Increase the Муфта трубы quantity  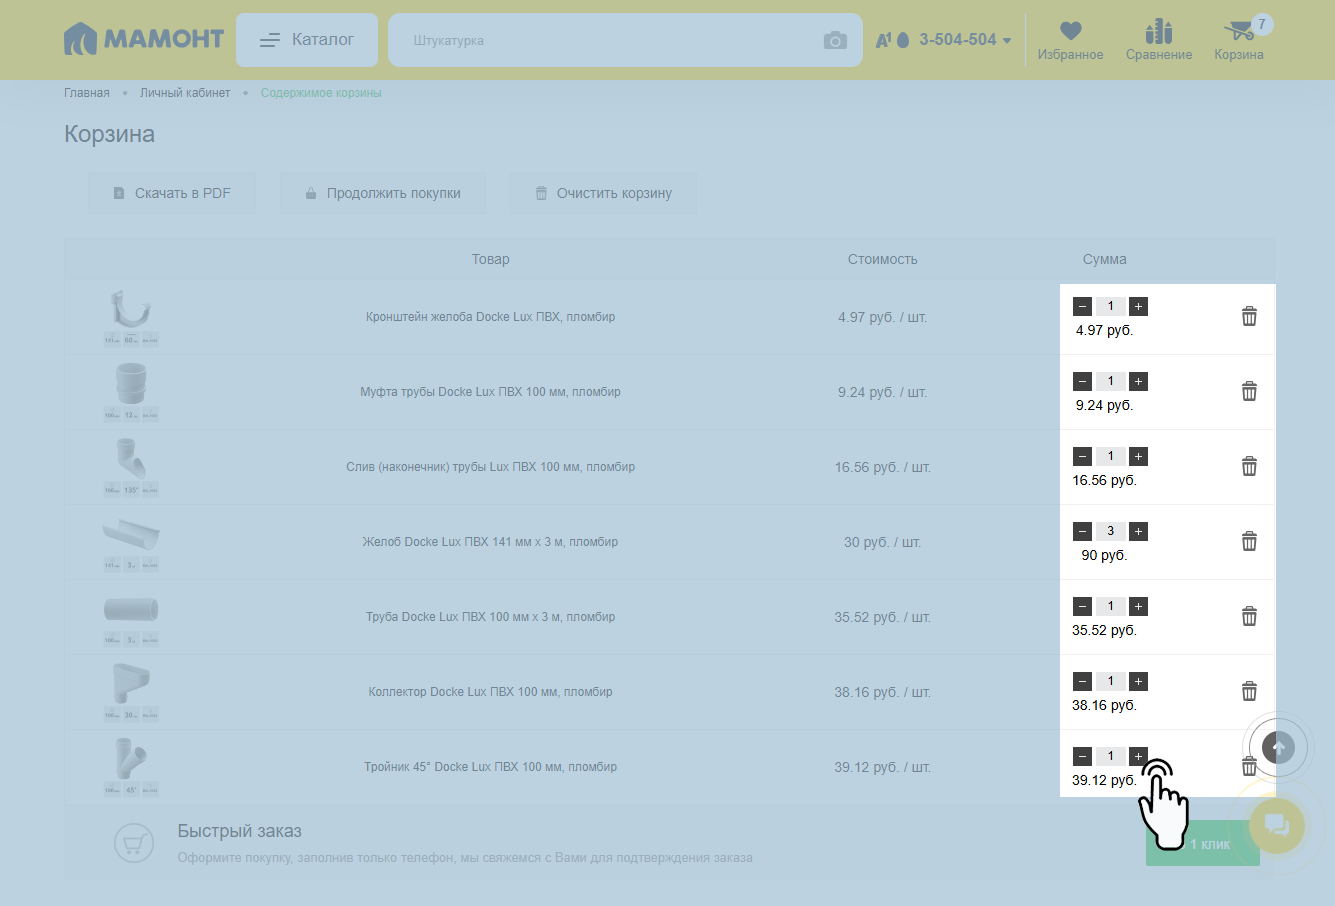pos(1138,382)
